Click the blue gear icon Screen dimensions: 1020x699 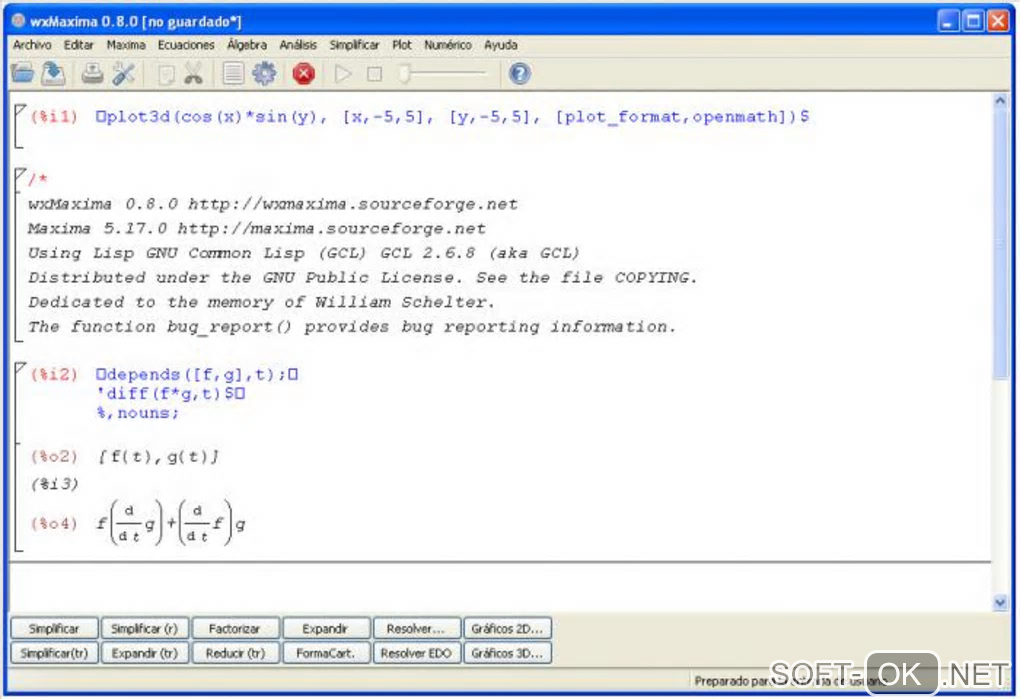264,73
